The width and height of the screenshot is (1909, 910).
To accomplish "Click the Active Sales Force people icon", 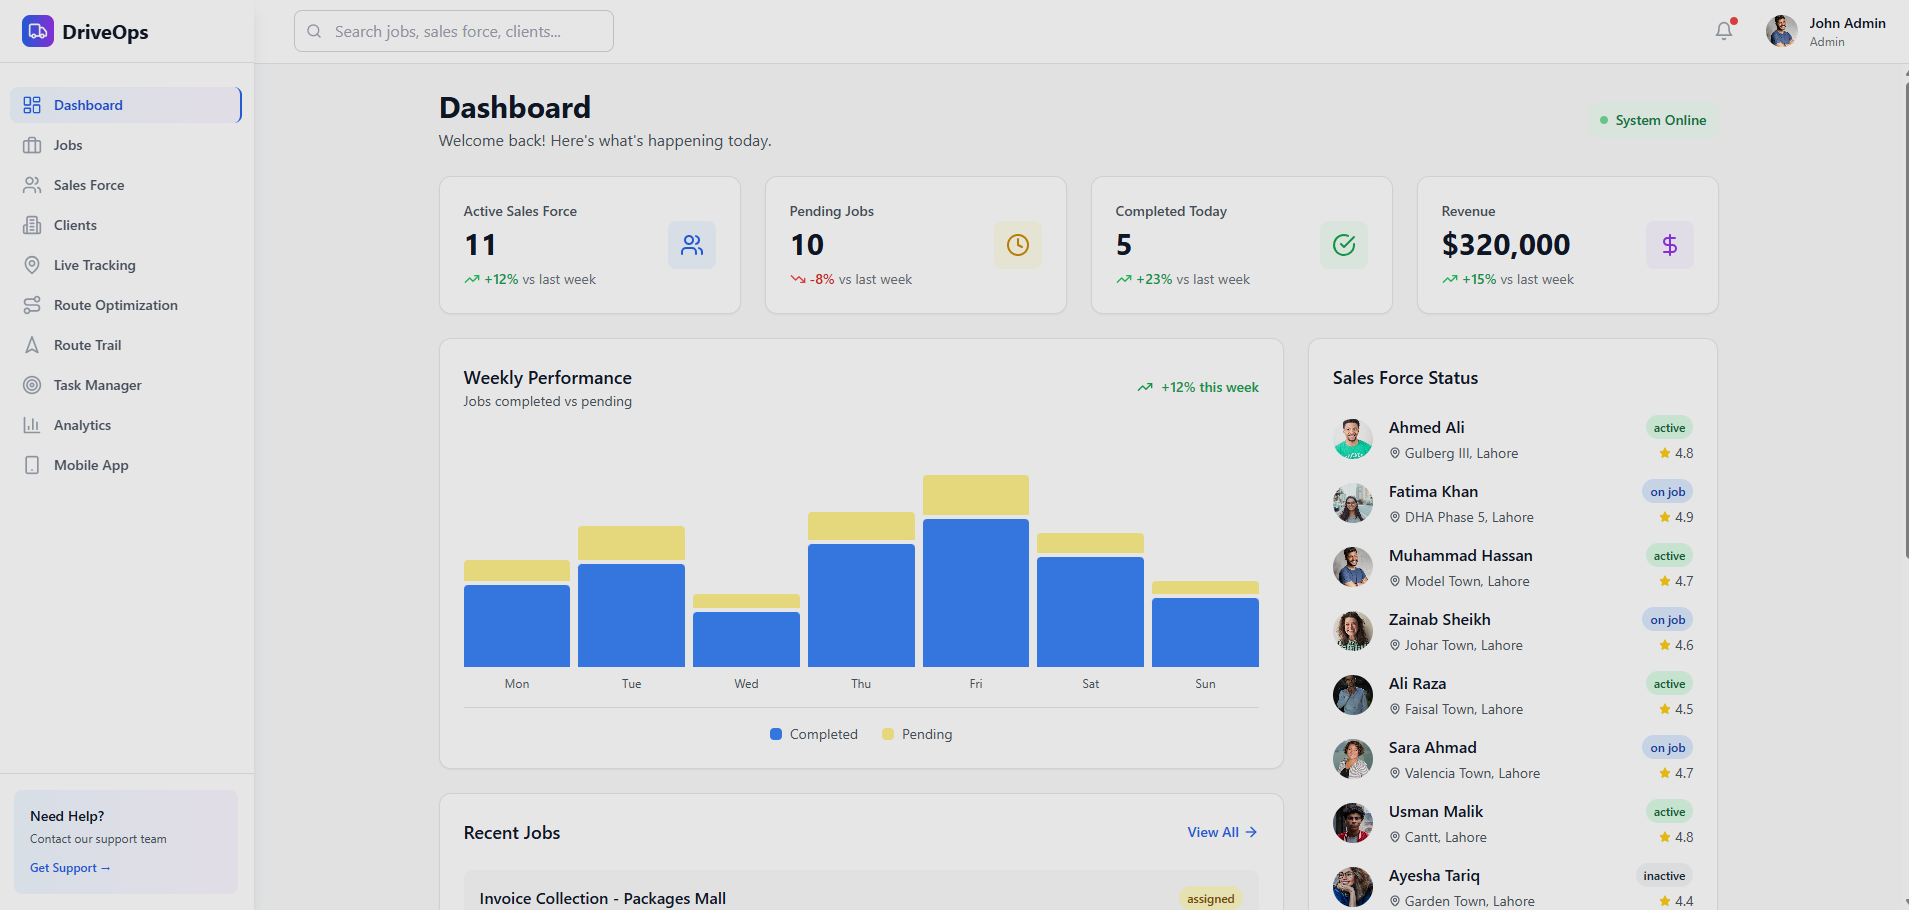I will [692, 245].
